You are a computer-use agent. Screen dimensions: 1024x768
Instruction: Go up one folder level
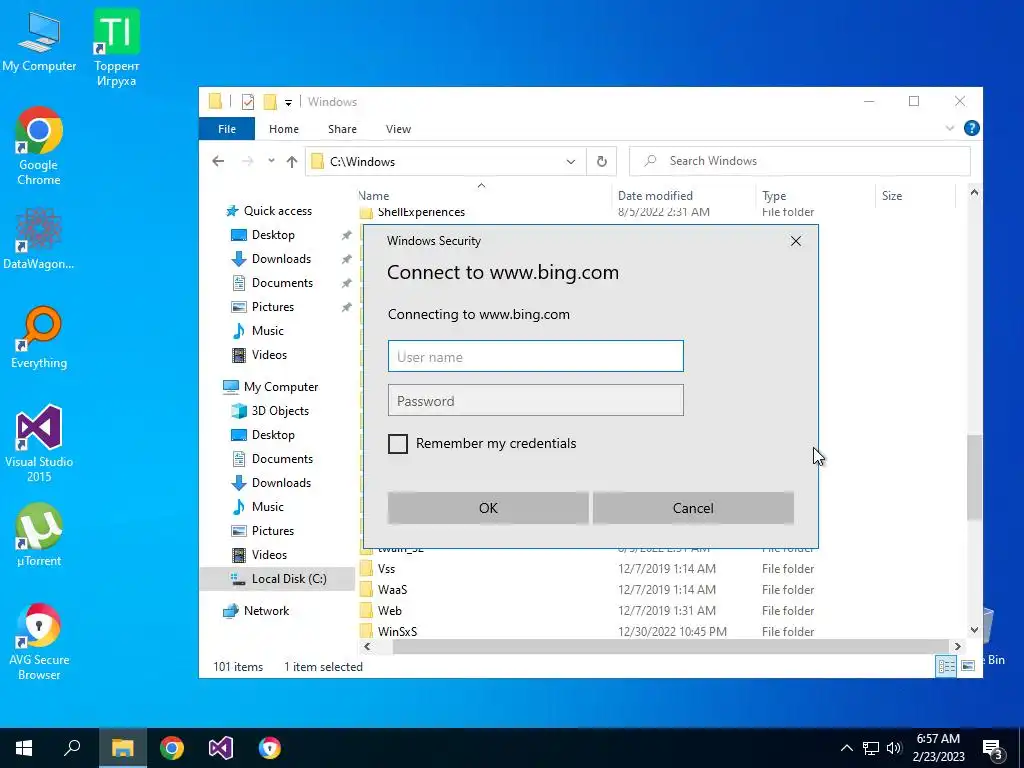pos(292,161)
